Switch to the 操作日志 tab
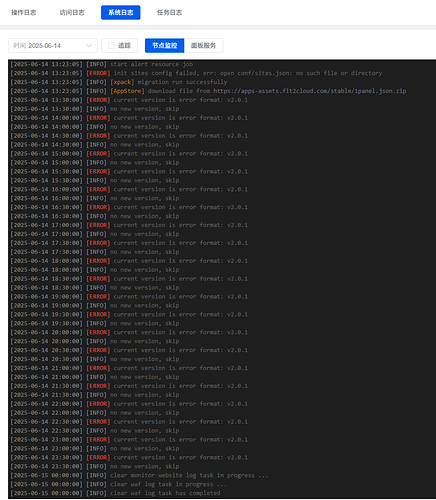The height and width of the screenshot is (500, 436). pyautogui.click(x=24, y=13)
